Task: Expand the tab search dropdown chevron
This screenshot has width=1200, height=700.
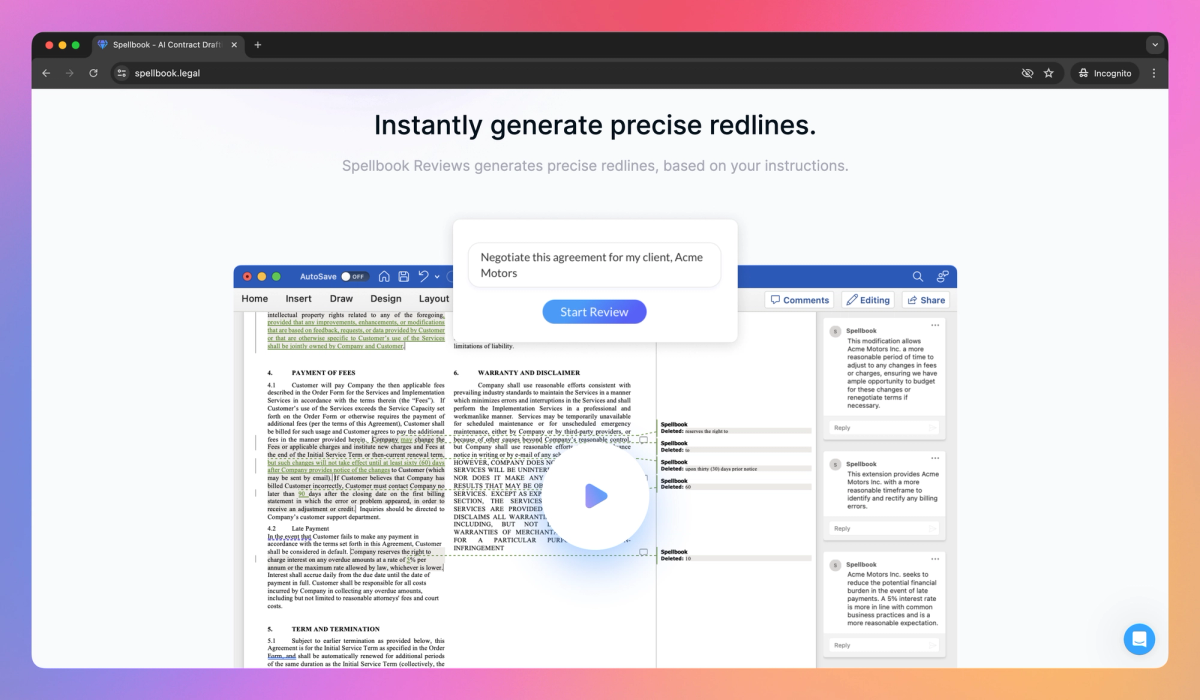Action: [1155, 45]
